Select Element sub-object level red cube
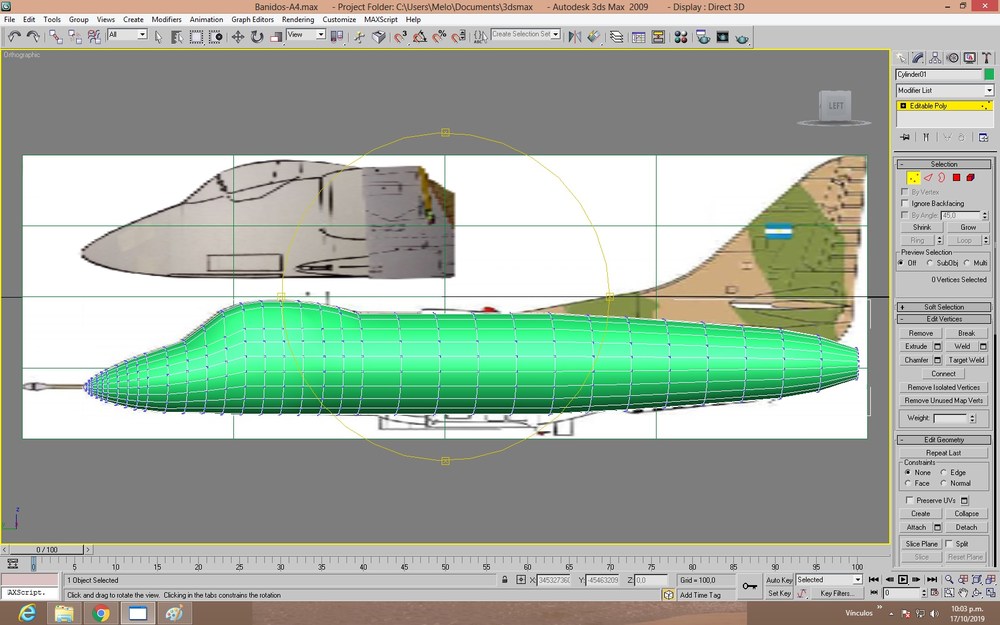The width and height of the screenshot is (1000, 625). click(970, 177)
